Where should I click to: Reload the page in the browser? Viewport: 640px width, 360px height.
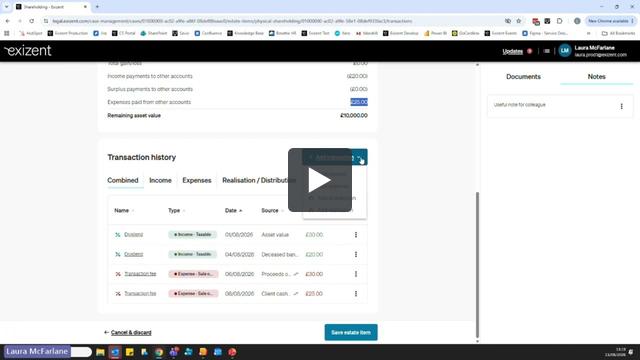(x=31, y=21)
